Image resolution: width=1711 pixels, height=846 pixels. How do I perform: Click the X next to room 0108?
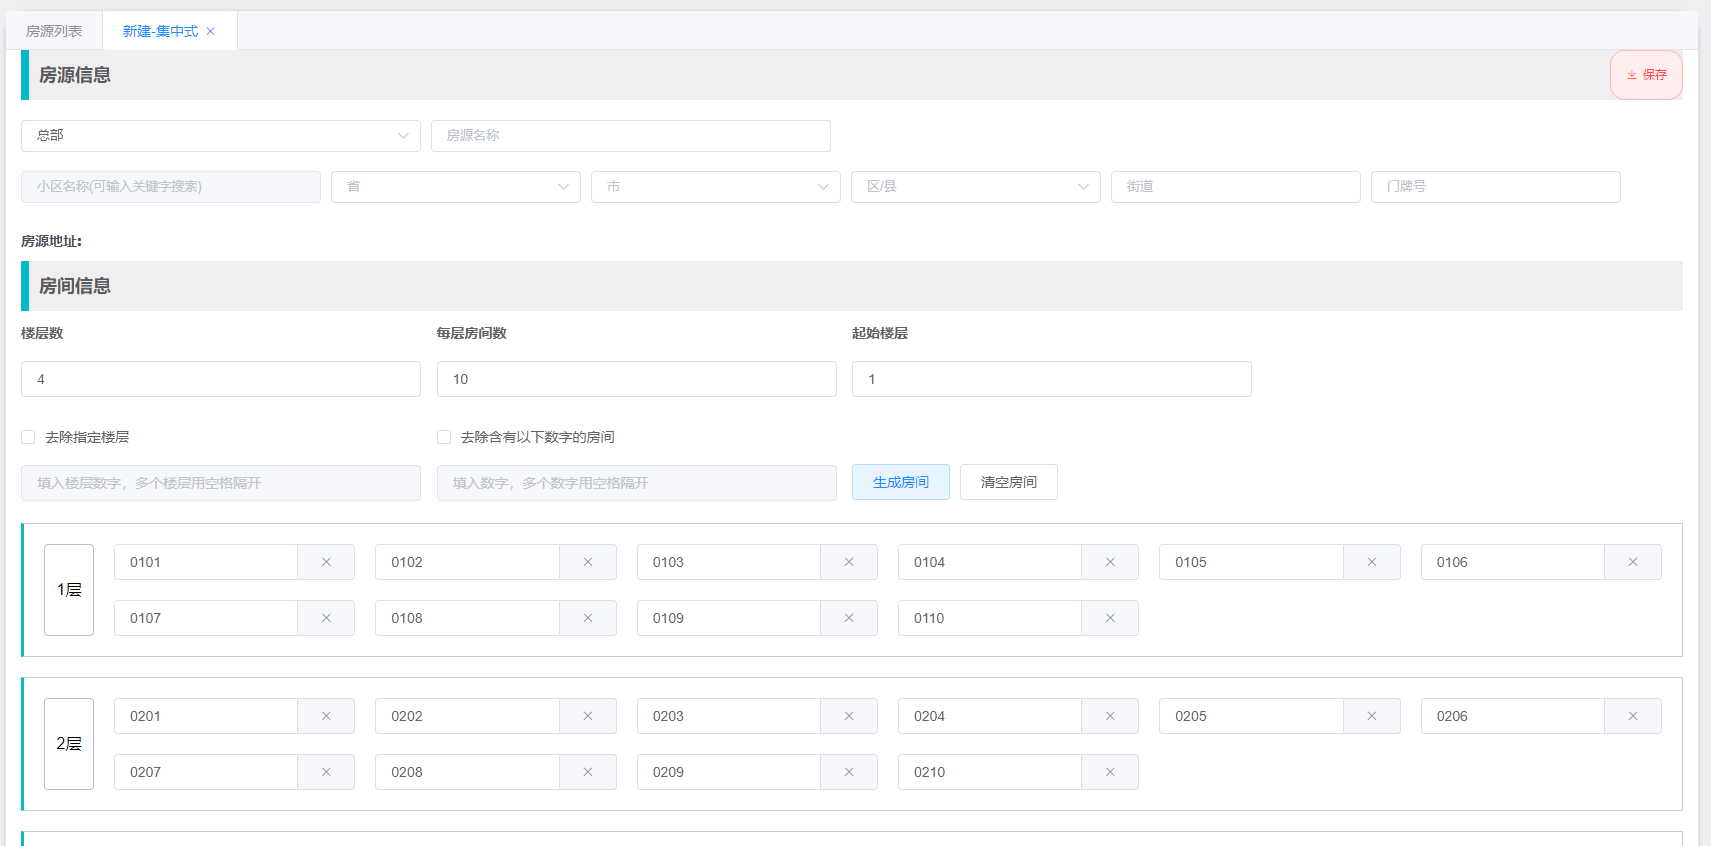[x=588, y=618]
